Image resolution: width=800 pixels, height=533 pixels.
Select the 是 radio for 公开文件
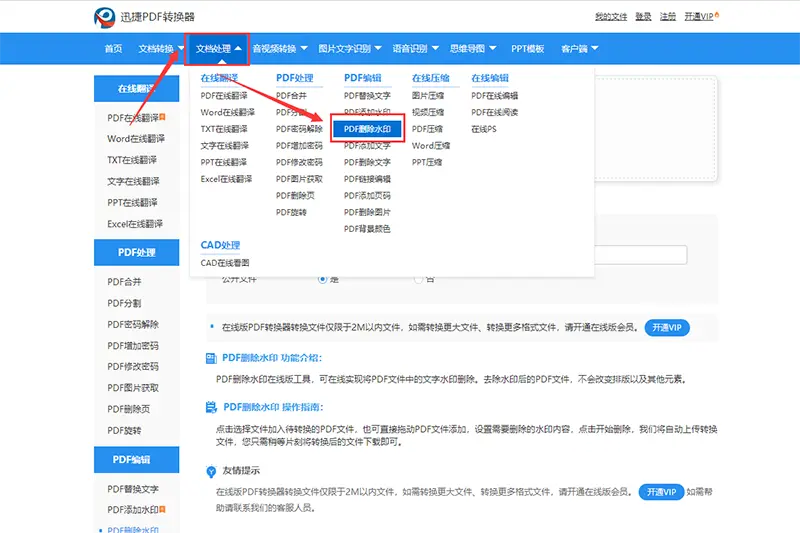[x=322, y=279]
